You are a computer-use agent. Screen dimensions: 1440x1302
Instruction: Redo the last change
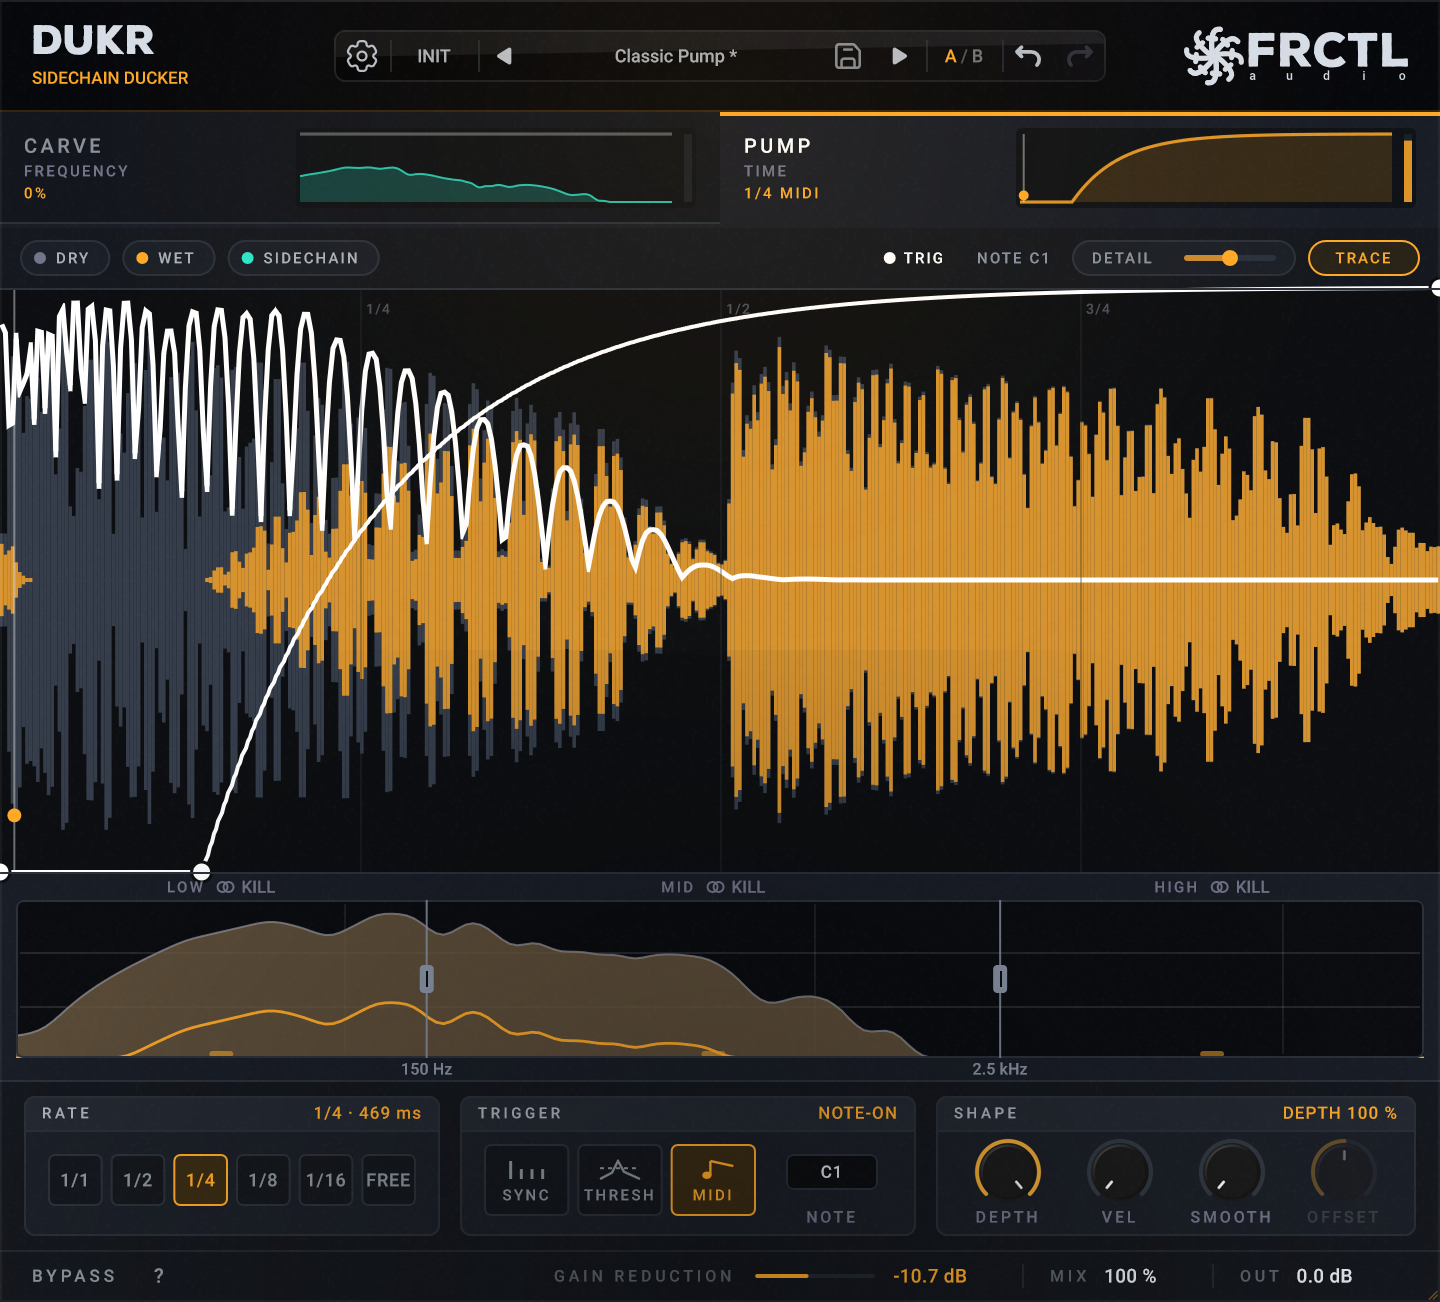click(1080, 56)
